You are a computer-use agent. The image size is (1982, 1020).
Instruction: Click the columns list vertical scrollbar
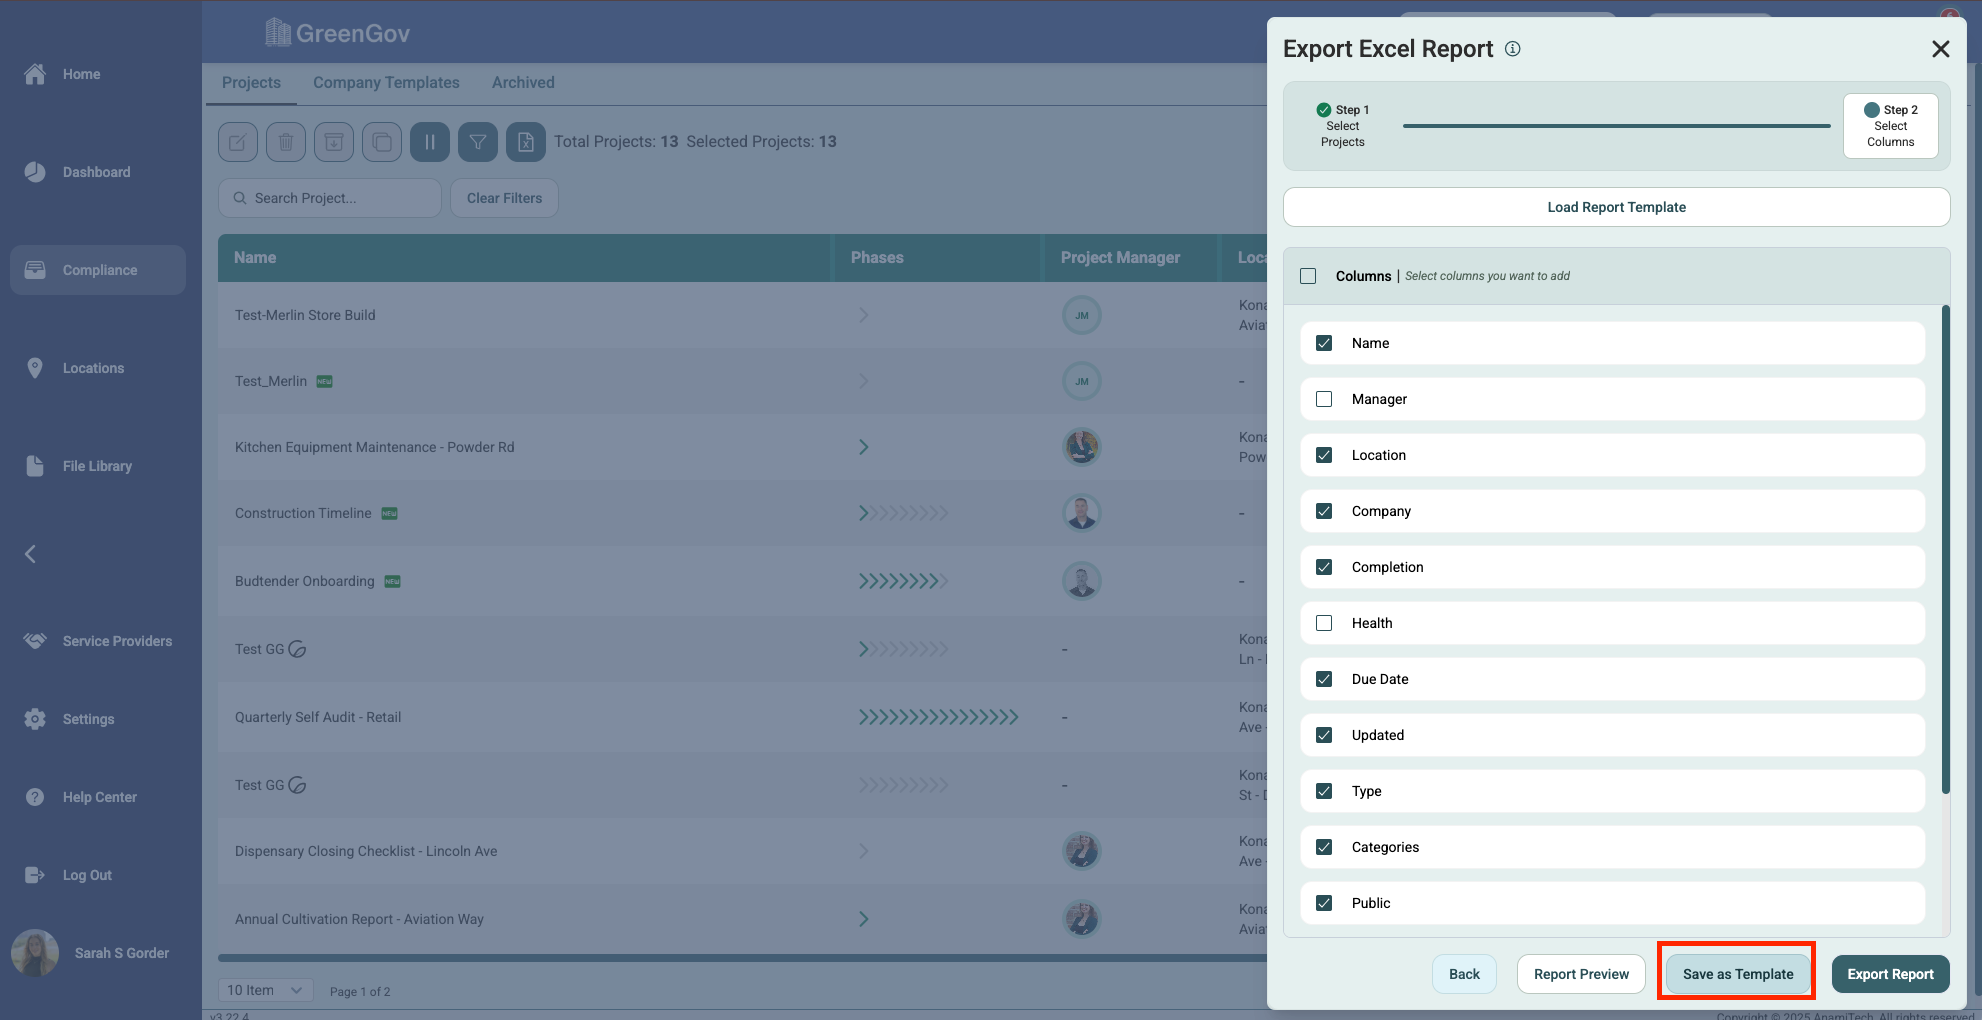point(1945,550)
